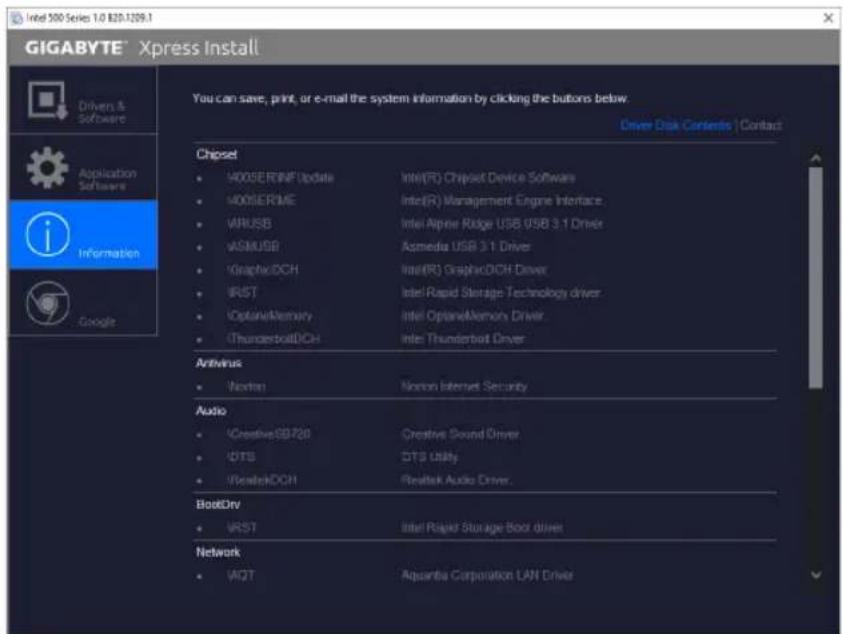Click the scroll up arrow
This screenshot has width=843, height=634.
[816, 158]
